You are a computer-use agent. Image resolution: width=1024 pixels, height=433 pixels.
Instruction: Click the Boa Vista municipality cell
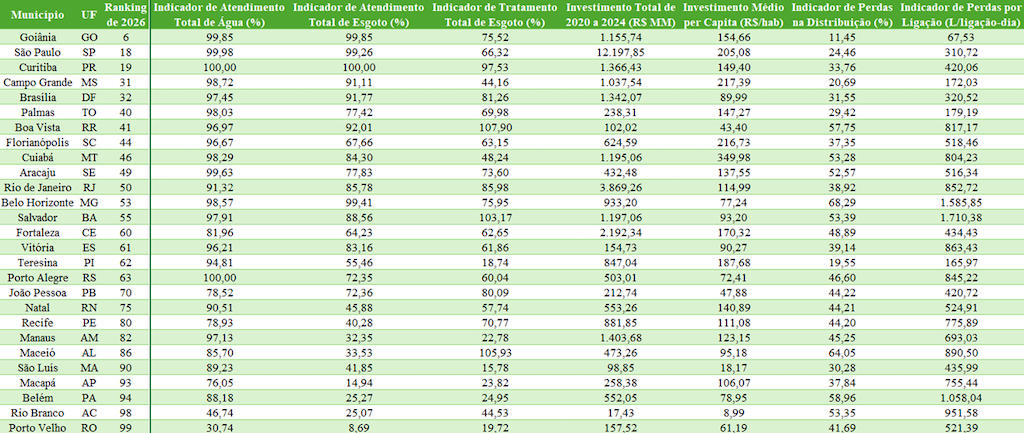(x=38, y=127)
